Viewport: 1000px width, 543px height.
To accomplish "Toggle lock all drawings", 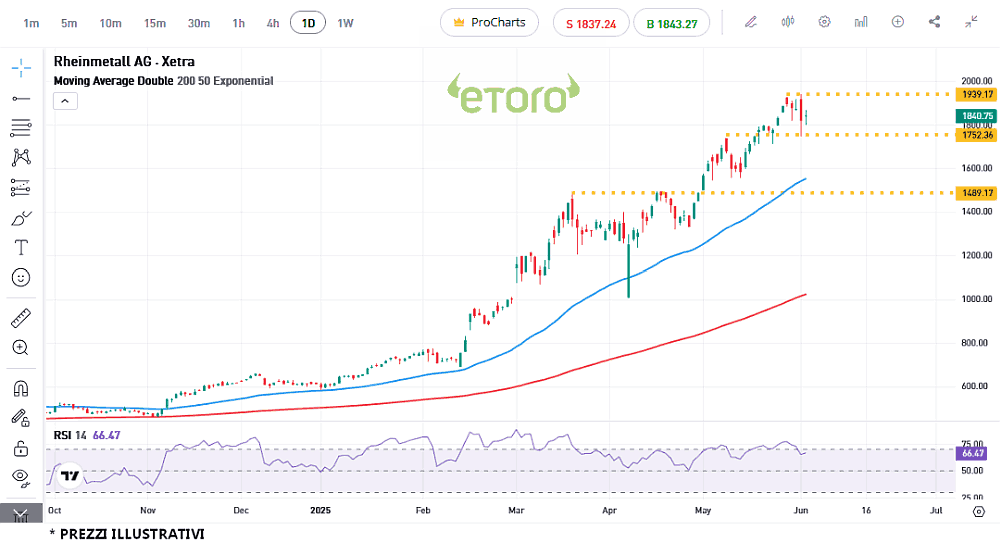I will (21, 449).
